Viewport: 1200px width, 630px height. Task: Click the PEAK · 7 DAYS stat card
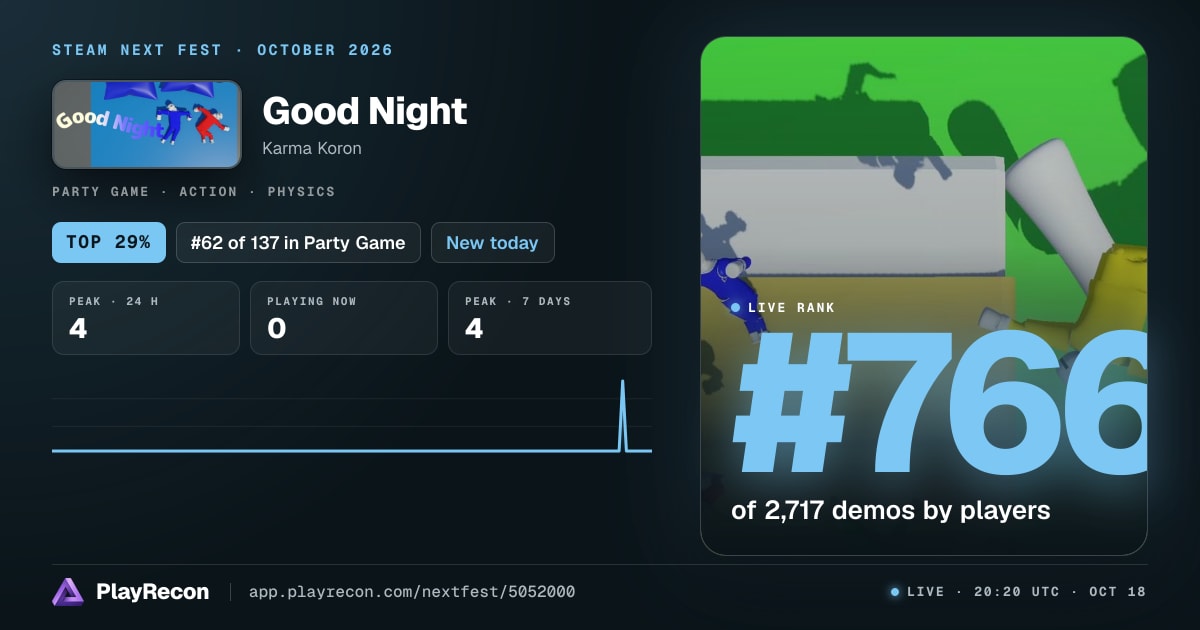[550, 318]
